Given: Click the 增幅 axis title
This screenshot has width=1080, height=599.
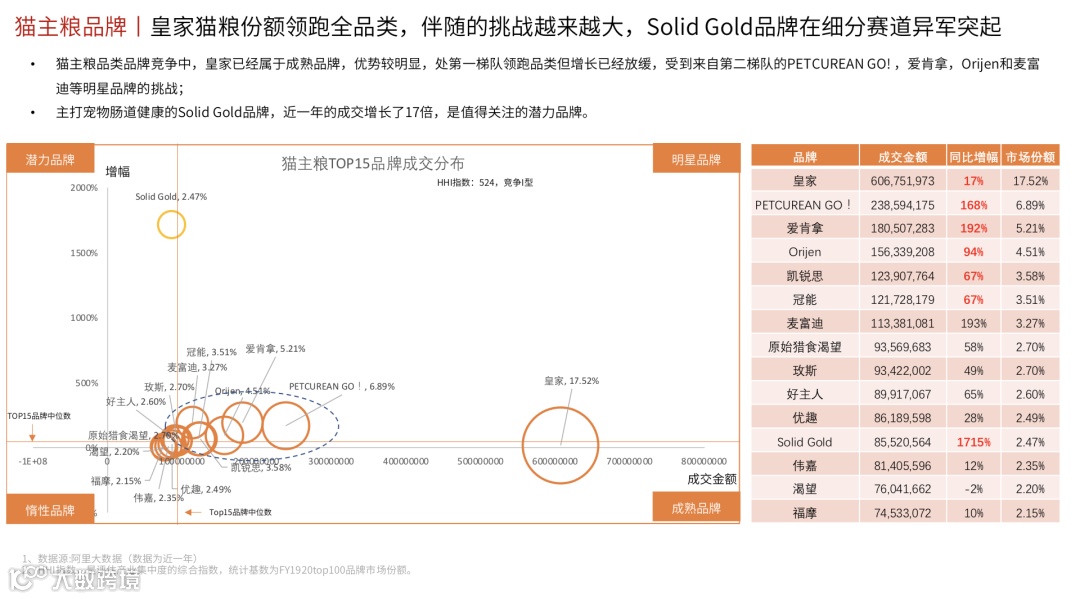Looking at the screenshot, I should [x=118, y=171].
